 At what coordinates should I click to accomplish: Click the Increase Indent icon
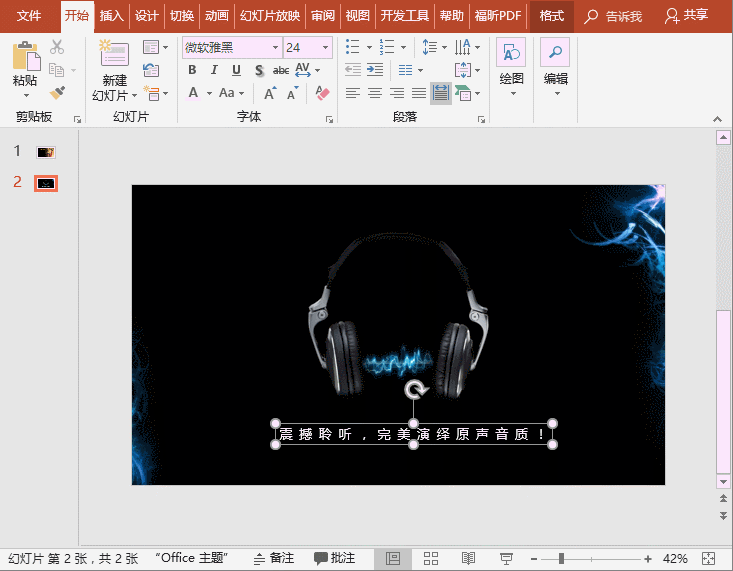(375, 70)
